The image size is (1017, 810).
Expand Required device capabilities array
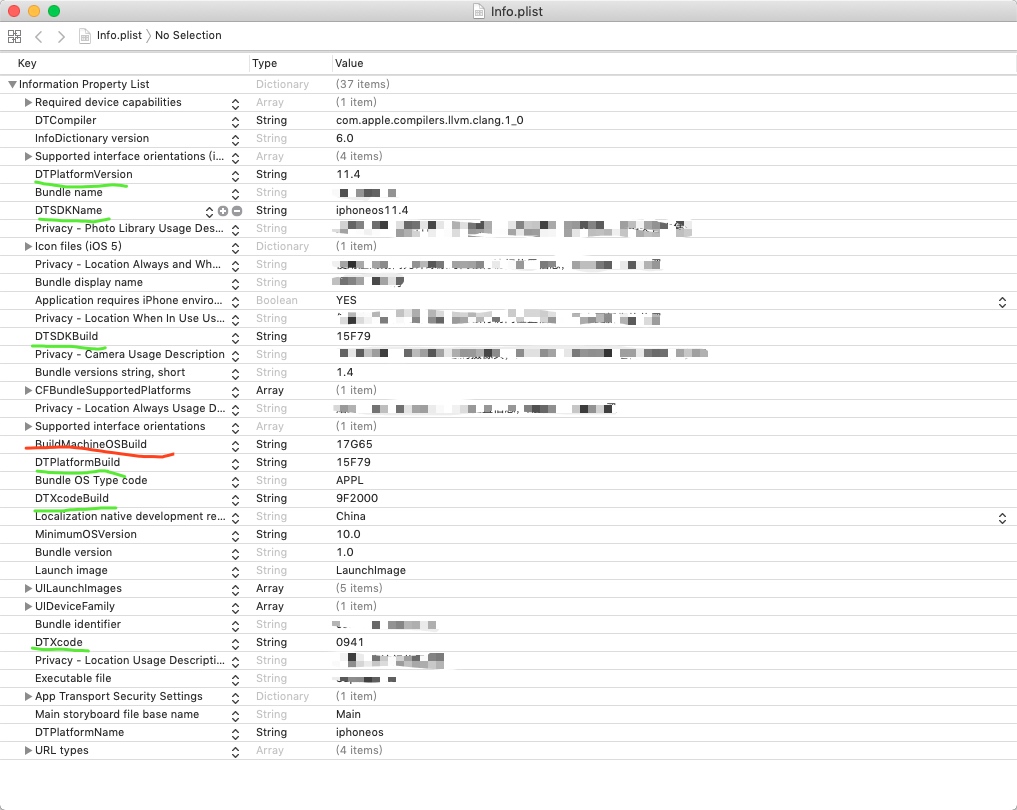(28, 103)
